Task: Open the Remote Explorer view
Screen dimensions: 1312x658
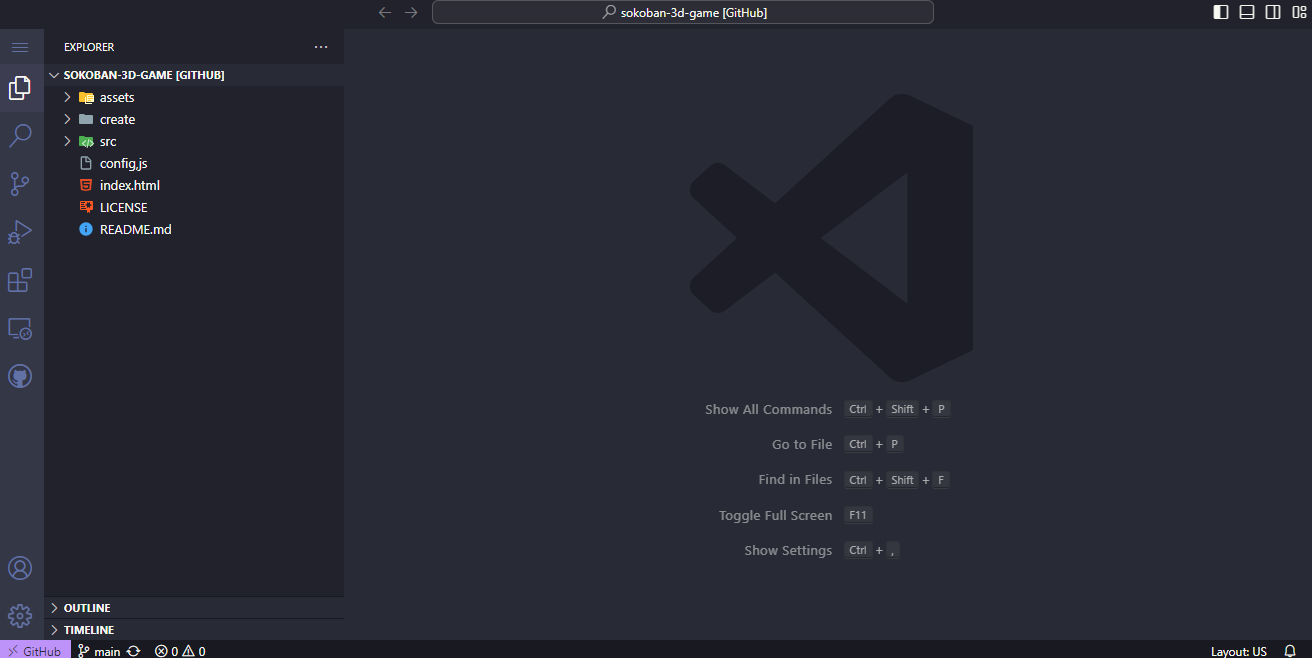Action: tap(20, 328)
